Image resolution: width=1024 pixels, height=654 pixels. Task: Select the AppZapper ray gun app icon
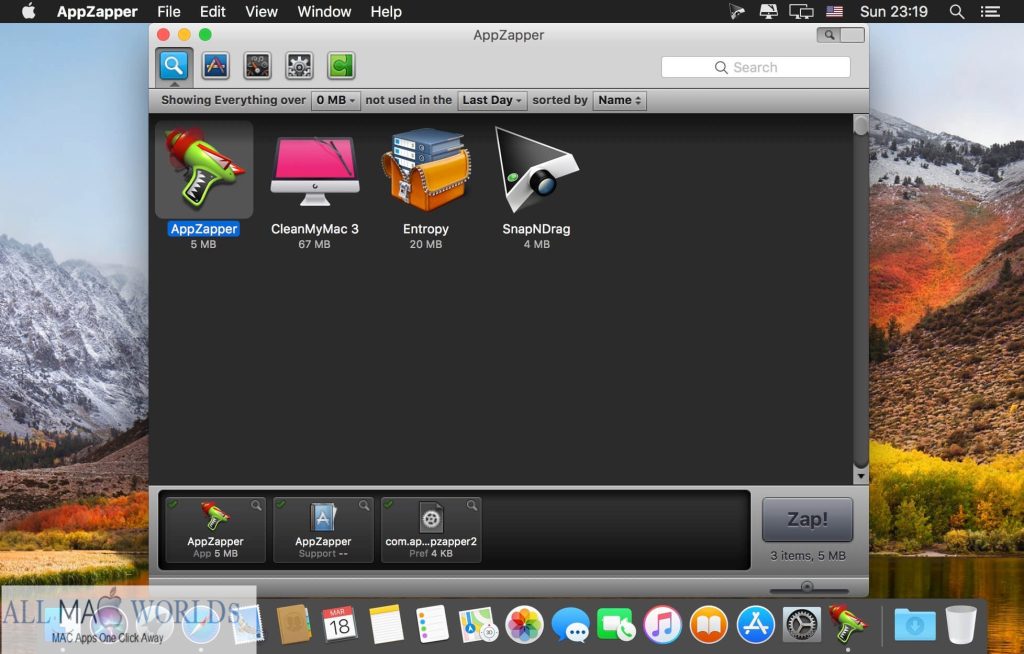(x=204, y=169)
